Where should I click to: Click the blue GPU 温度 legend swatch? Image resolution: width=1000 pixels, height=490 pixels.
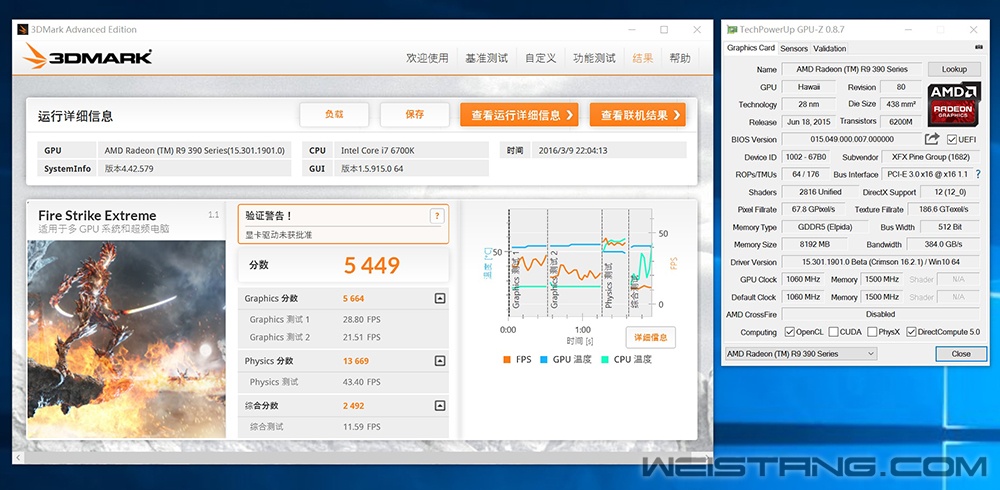543,360
